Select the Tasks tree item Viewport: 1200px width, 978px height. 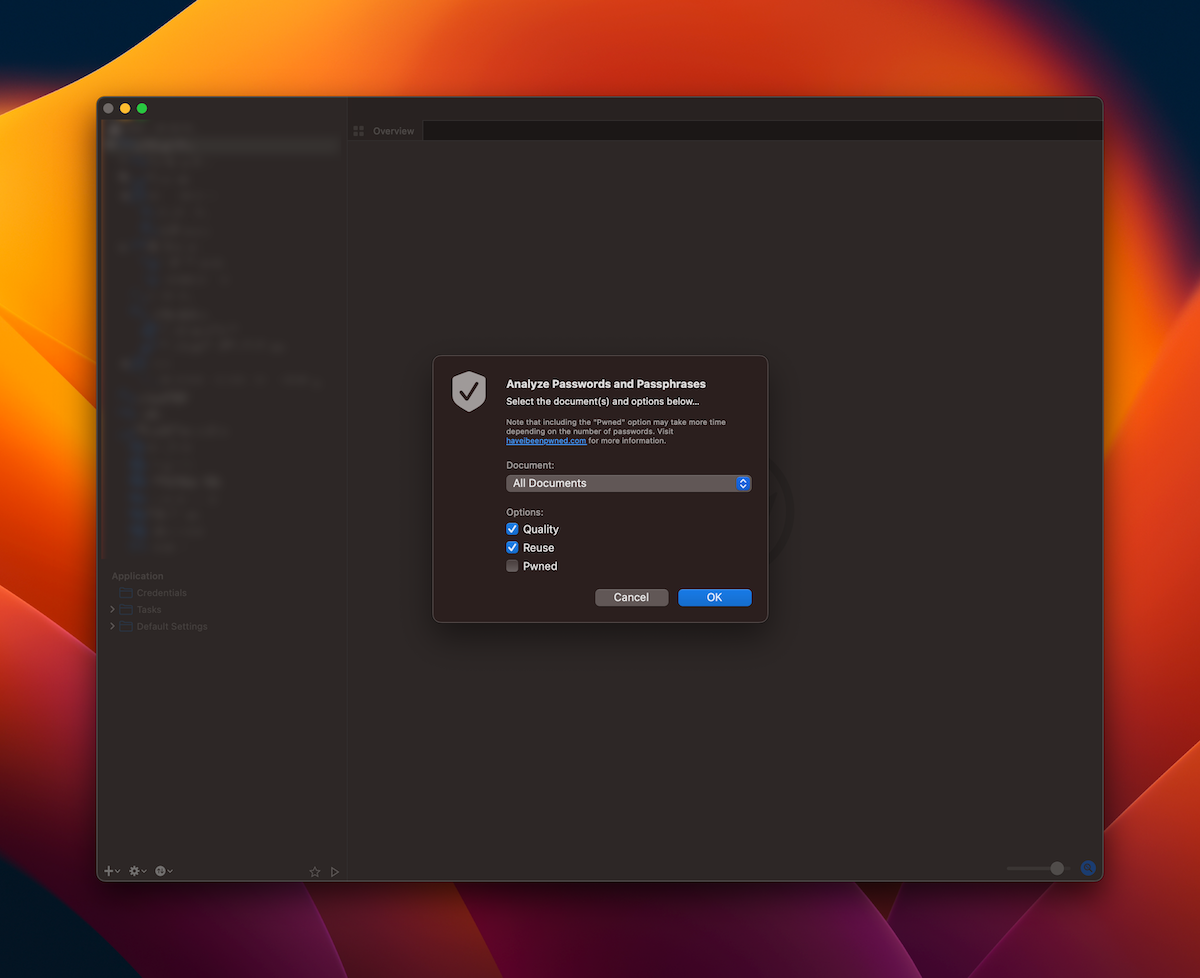(x=149, y=609)
